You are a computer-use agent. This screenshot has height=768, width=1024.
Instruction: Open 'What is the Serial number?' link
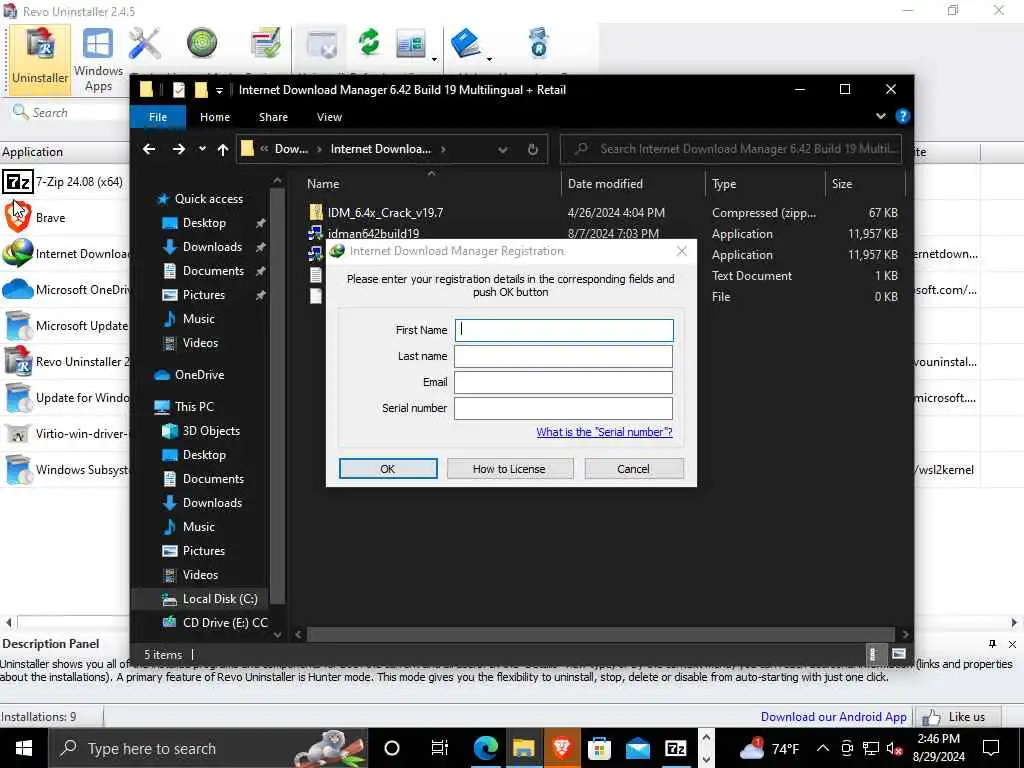[604, 432]
